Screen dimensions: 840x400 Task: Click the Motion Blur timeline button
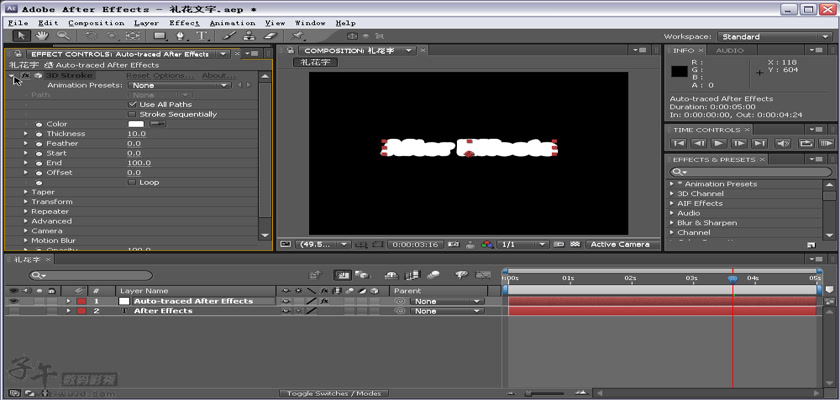[x=433, y=275]
